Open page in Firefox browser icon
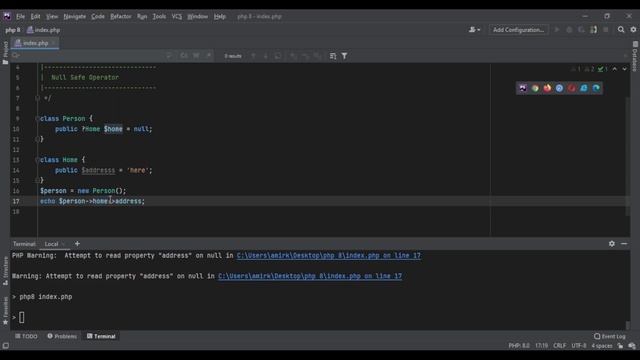 pos(547,88)
